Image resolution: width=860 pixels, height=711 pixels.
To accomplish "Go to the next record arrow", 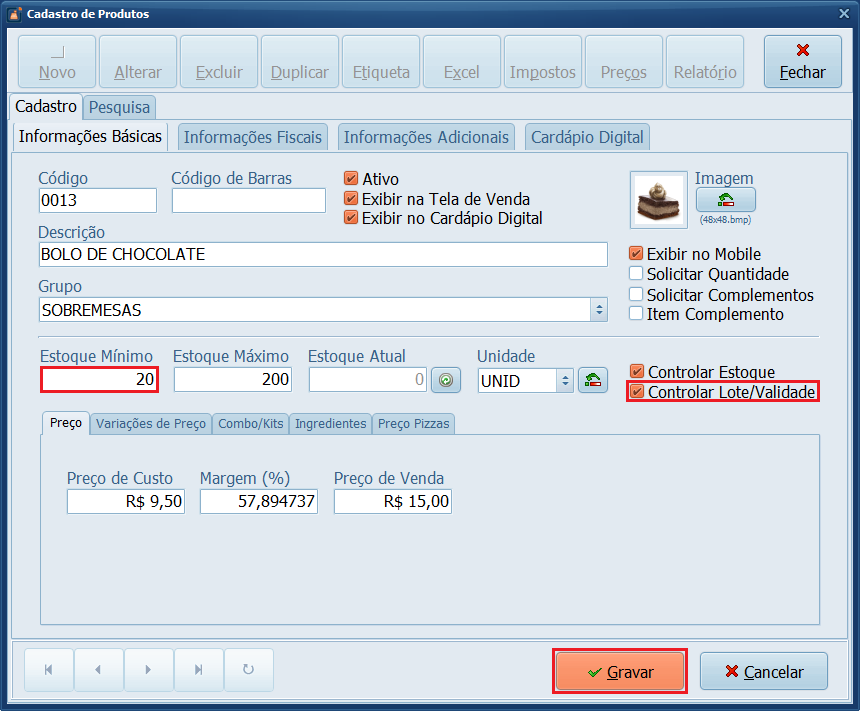I will [x=148, y=670].
